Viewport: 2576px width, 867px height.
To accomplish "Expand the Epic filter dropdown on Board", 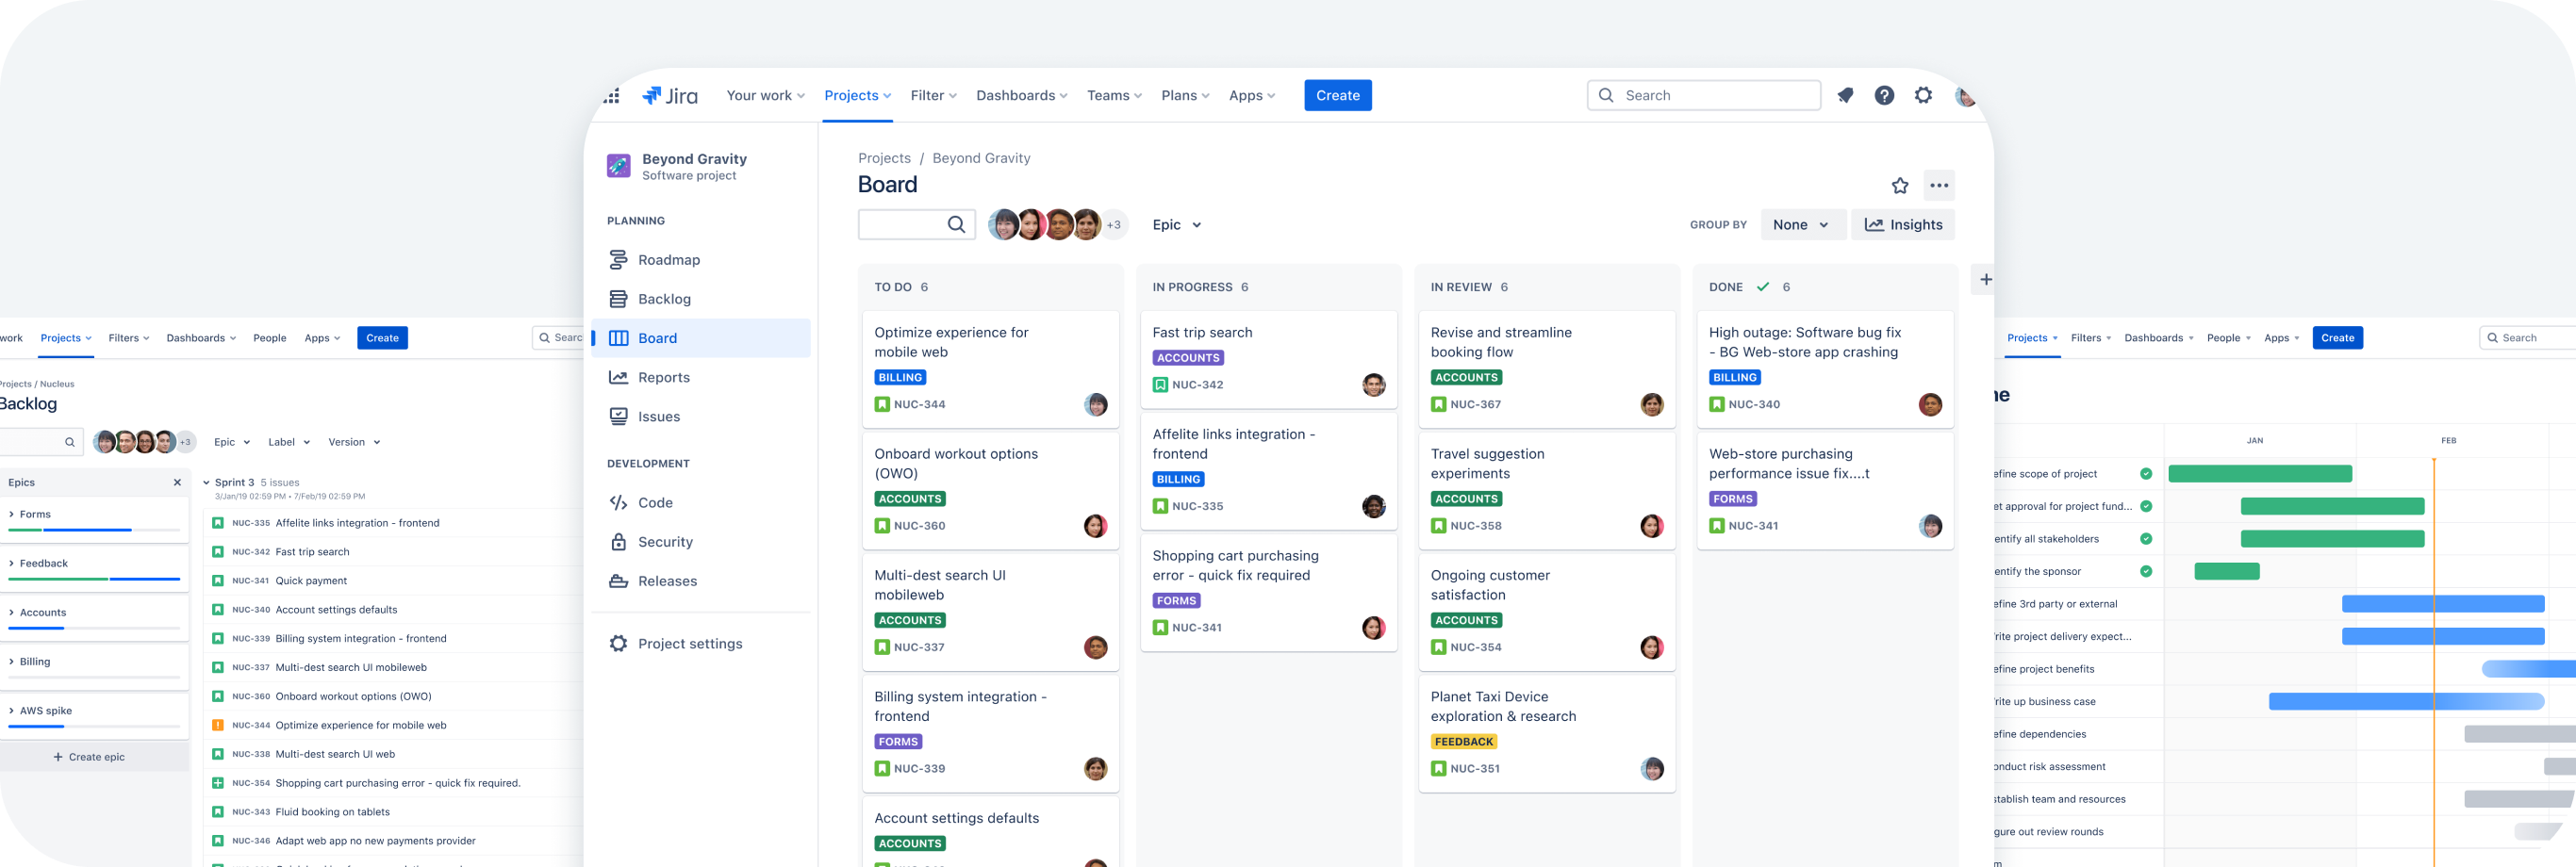I will pyautogui.click(x=1176, y=224).
